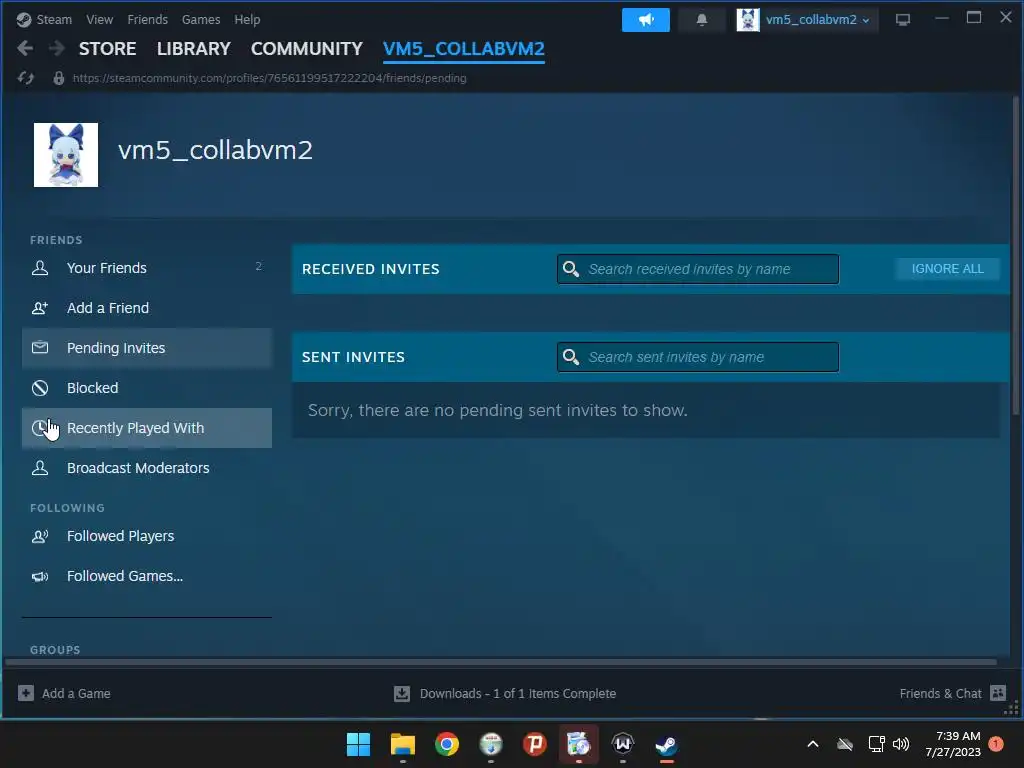
Task: Click the large profile avatar image
Action: (66, 155)
